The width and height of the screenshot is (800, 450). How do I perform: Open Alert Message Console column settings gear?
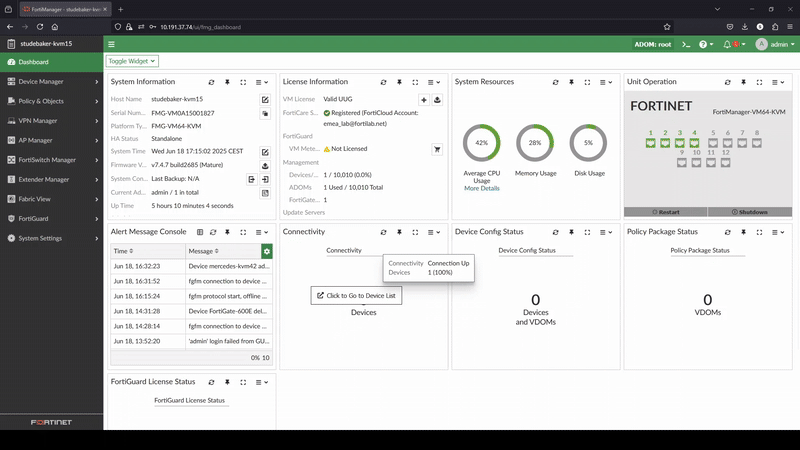tap(267, 251)
